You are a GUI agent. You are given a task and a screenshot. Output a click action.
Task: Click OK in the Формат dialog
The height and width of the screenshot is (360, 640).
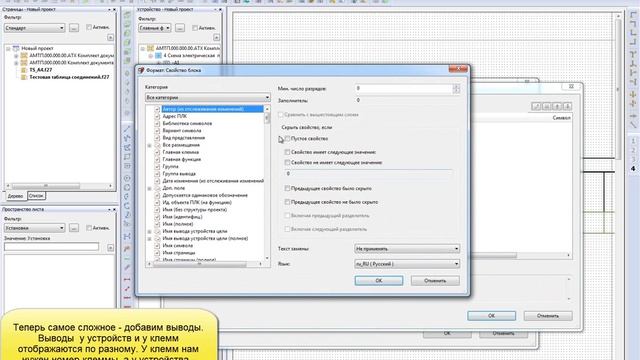pyautogui.click(x=379, y=280)
